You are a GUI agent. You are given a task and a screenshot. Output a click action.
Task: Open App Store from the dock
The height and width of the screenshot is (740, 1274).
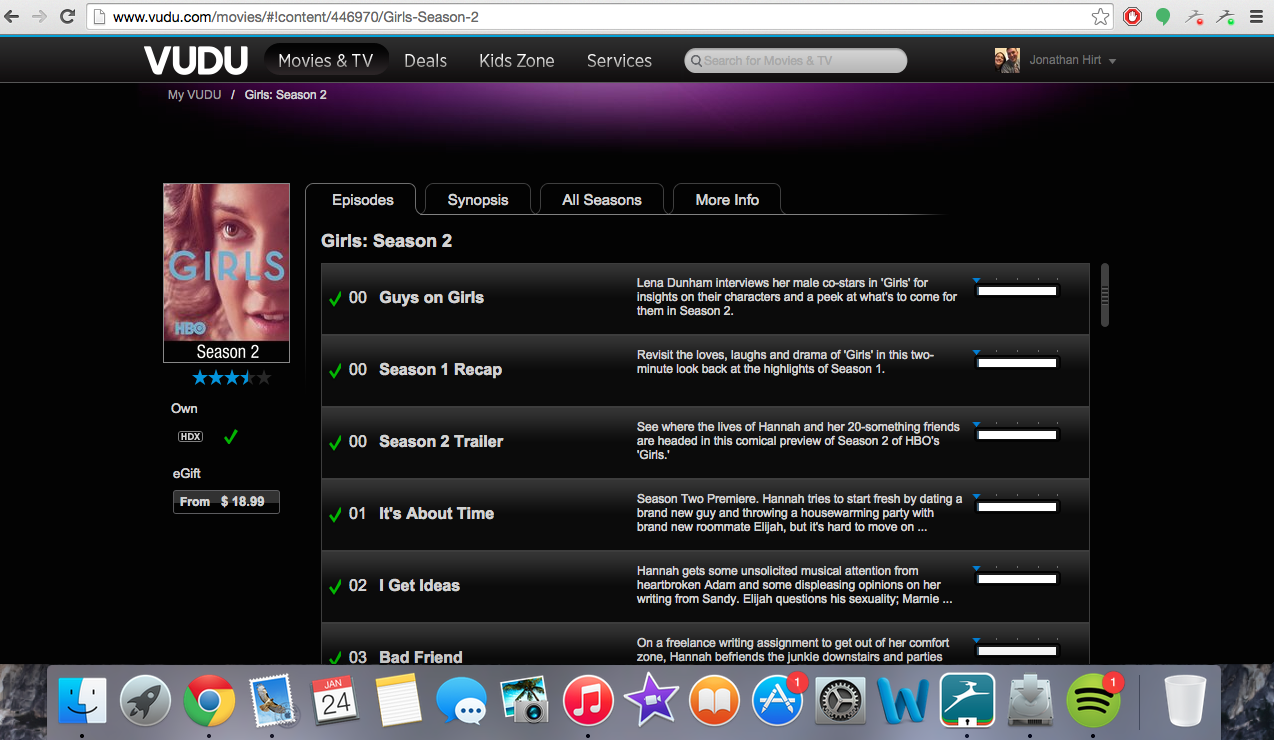click(x=777, y=701)
